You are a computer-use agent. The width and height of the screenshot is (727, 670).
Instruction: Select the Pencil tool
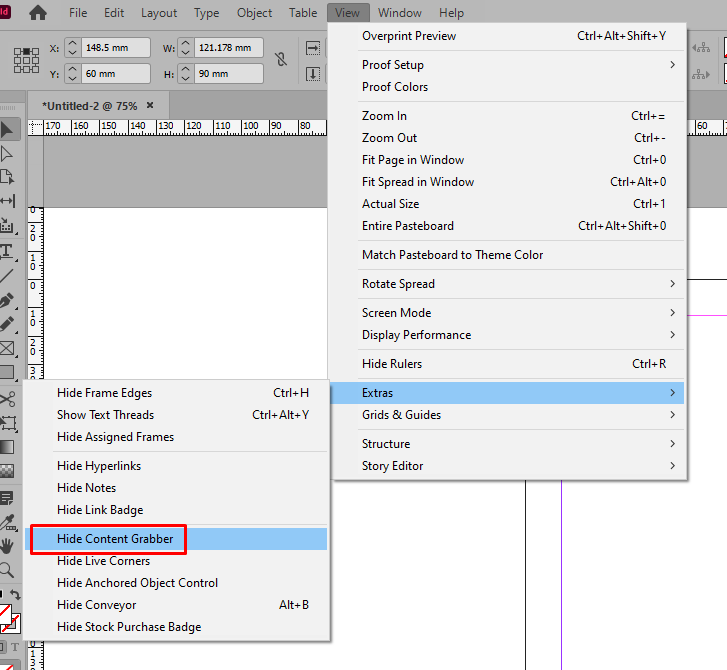coord(7,324)
